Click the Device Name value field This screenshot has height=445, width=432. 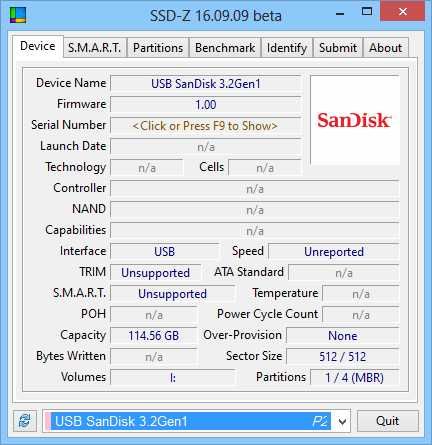(x=205, y=83)
